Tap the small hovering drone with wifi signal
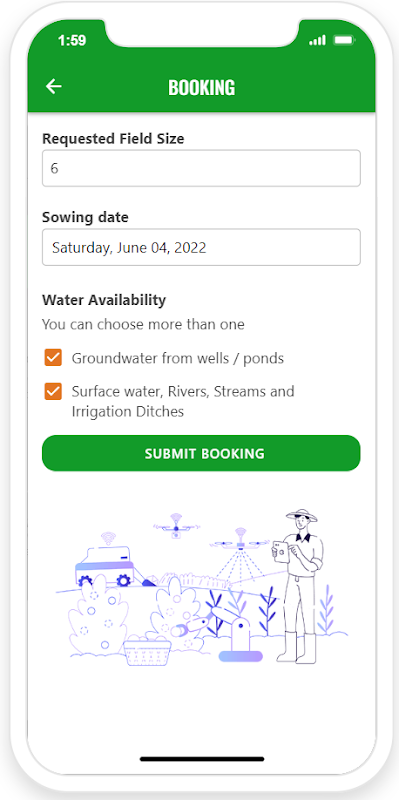 (176, 527)
